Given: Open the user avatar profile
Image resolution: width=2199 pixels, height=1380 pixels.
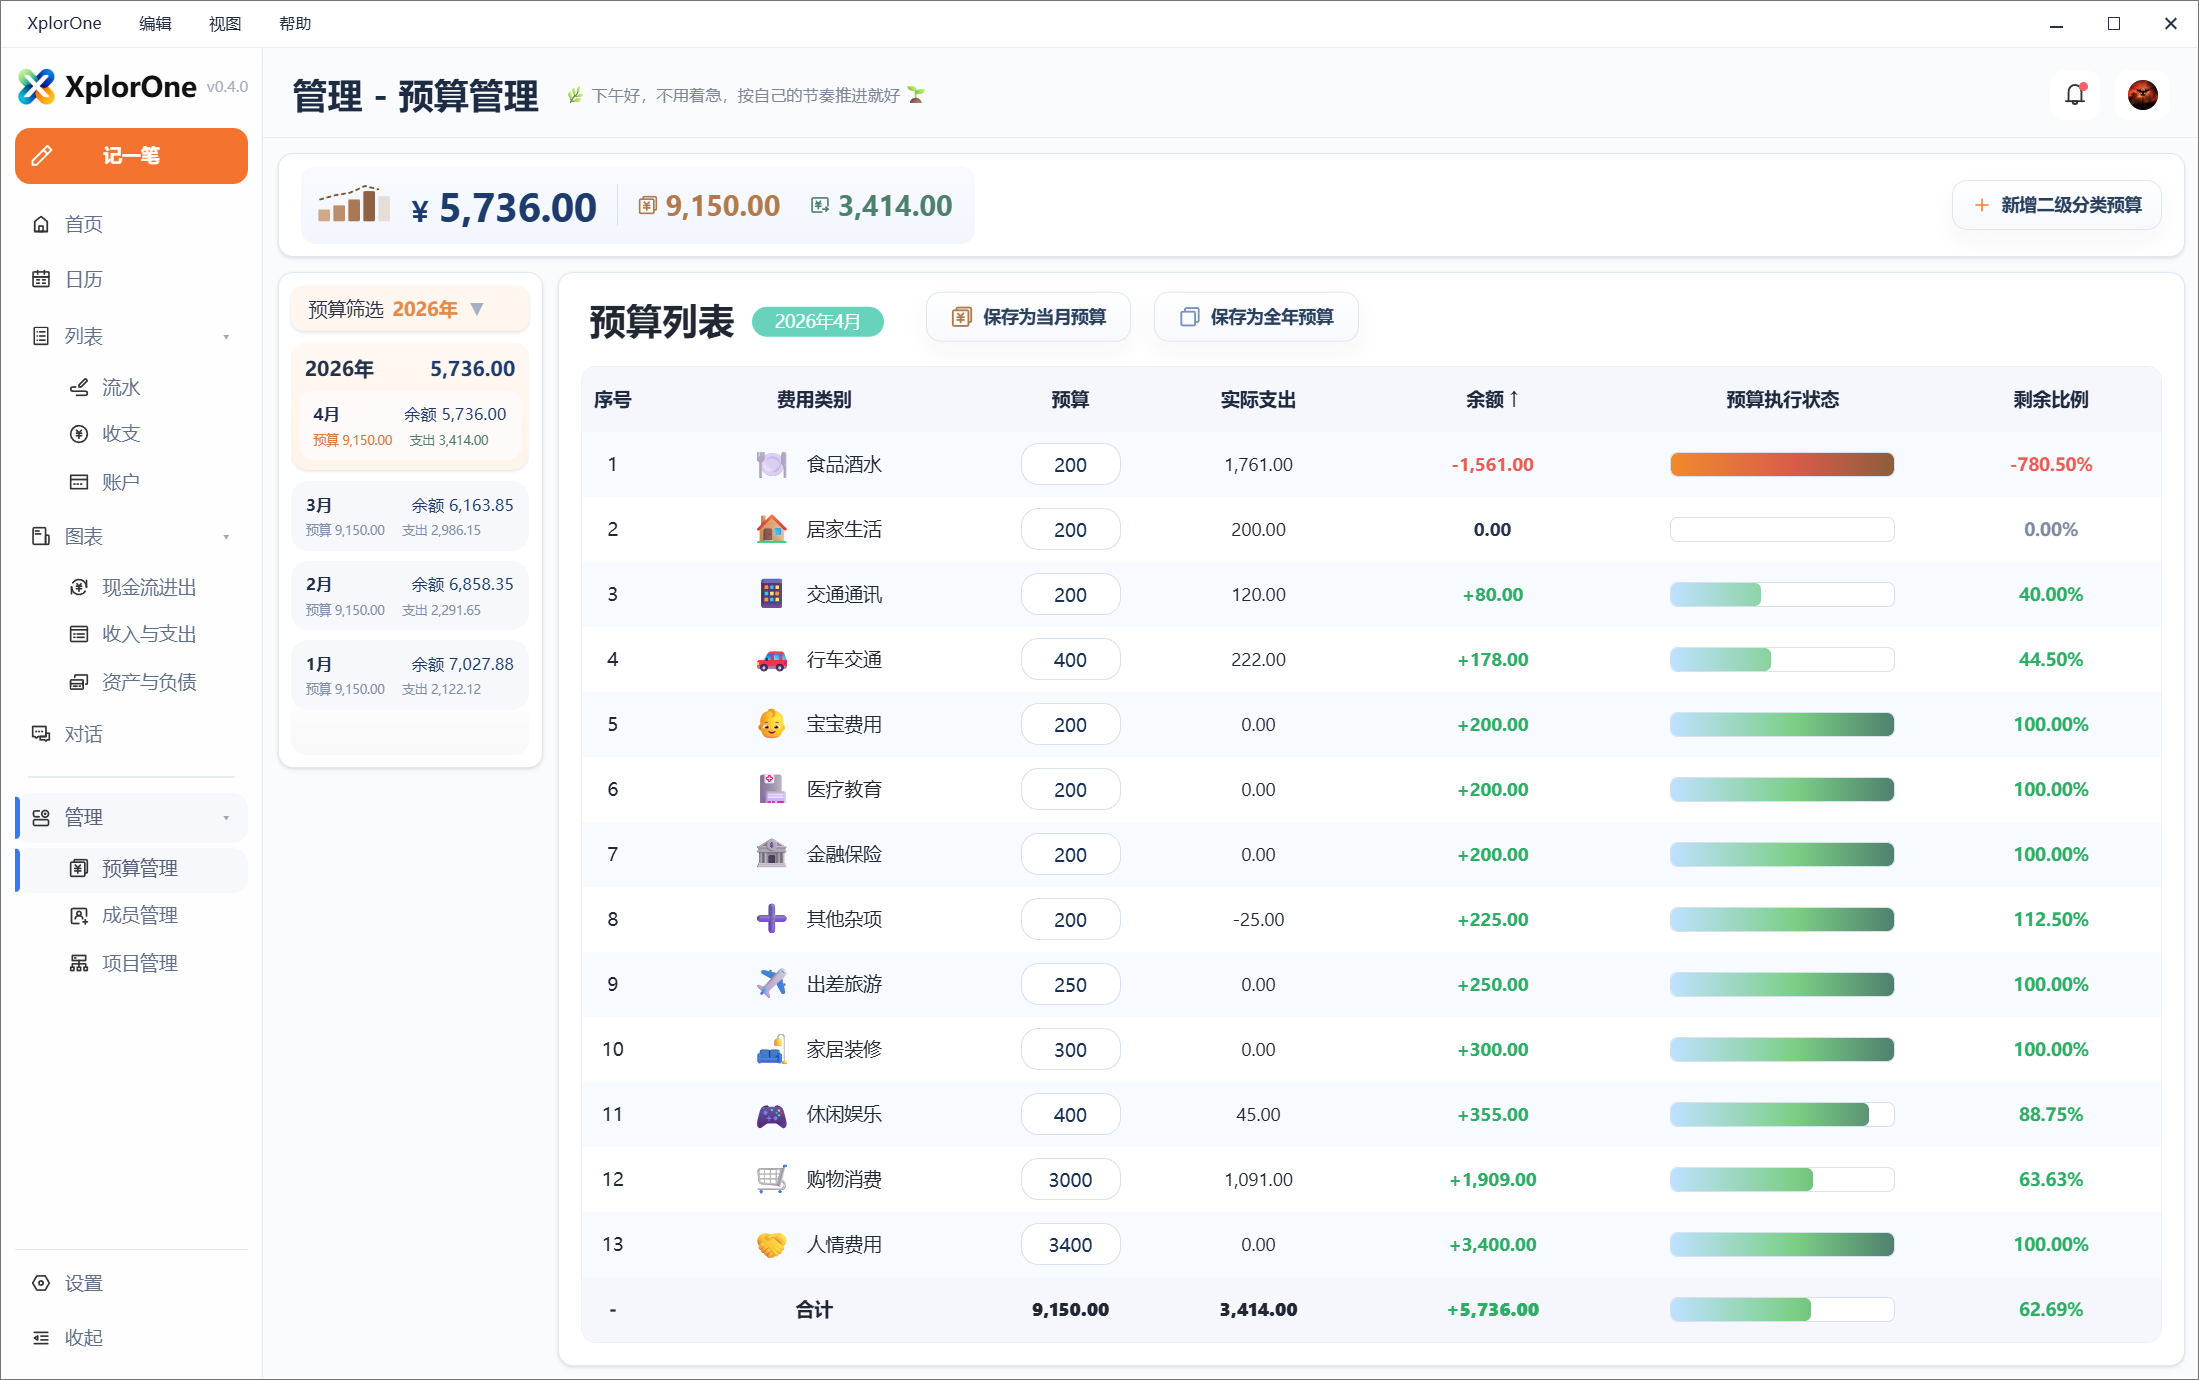Looking at the screenshot, I should 2142,94.
